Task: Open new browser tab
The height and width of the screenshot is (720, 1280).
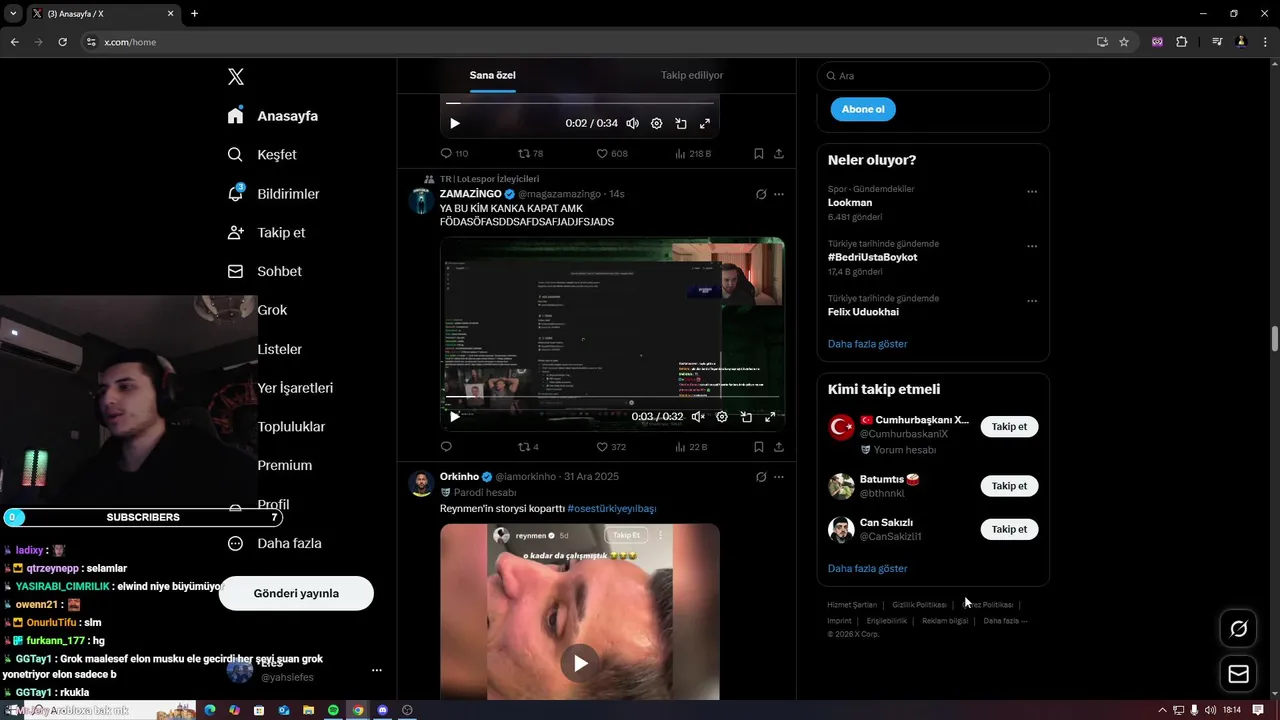Action: pos(194,14)
